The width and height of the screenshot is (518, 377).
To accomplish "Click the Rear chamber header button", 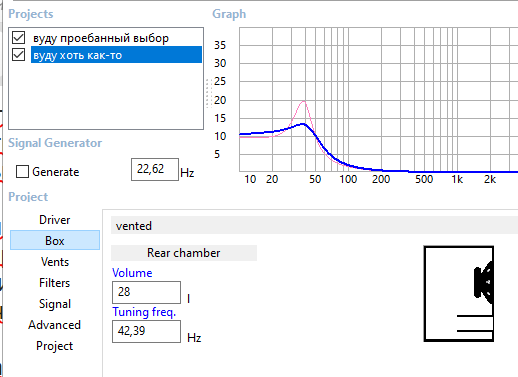I will coord(184,253).
